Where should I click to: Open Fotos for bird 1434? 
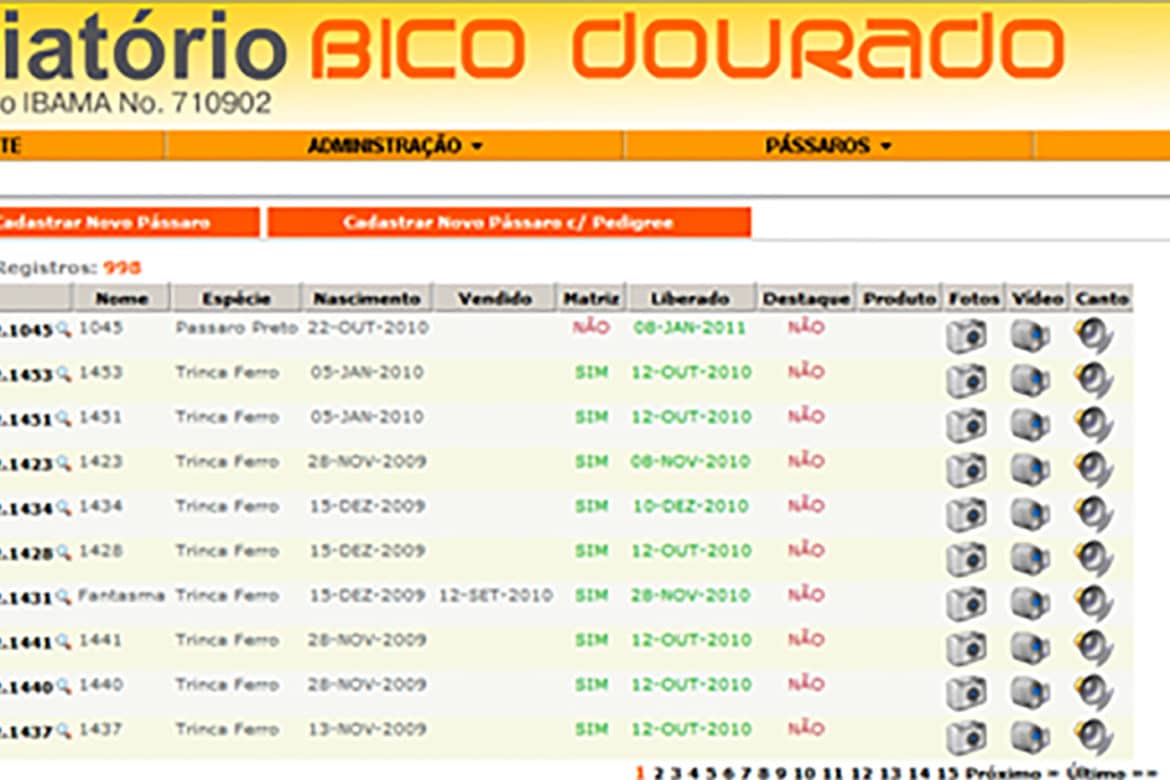tap(966, 515)
